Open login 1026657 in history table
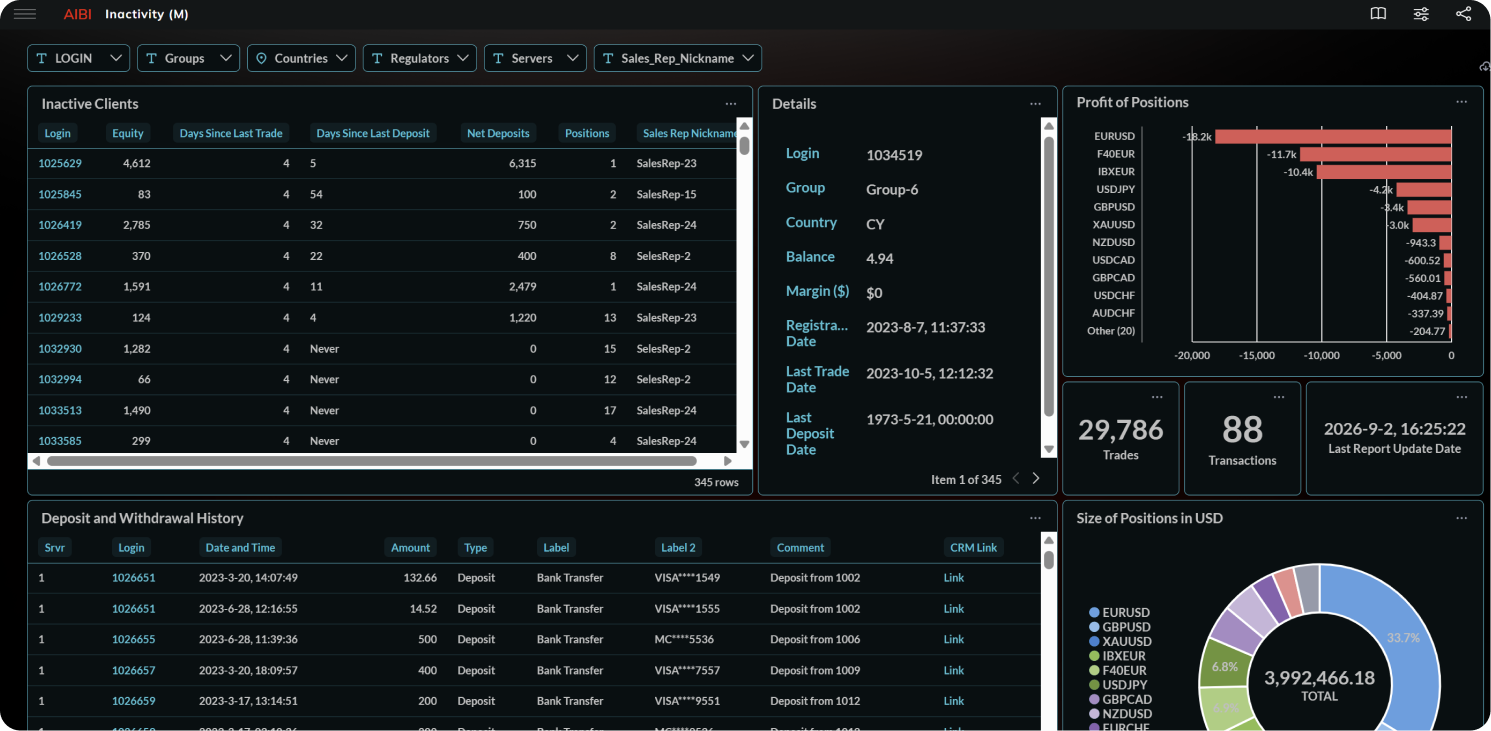Viewport: 1491px width, 731px height. (x=134, y=670)
